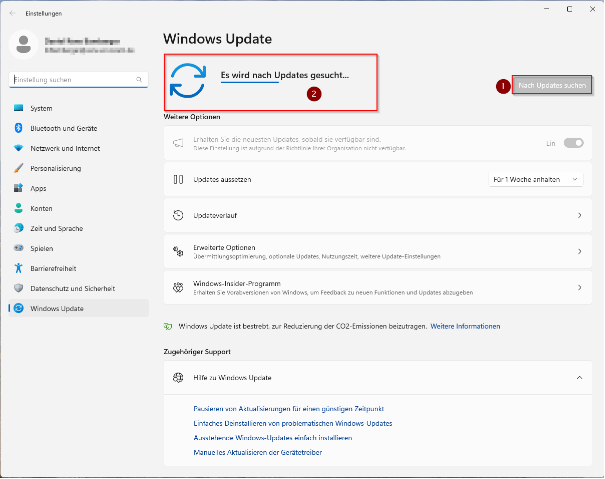Select the Apps category
The width and height of the screenshot is (605, 479).
(x=78, y=188)
